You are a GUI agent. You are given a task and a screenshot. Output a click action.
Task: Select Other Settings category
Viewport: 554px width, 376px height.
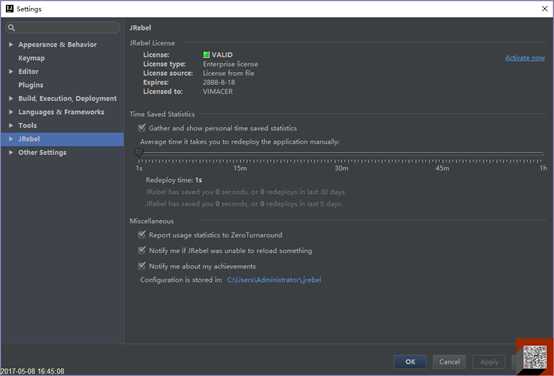pyautogui.click(x=42, y=153)
